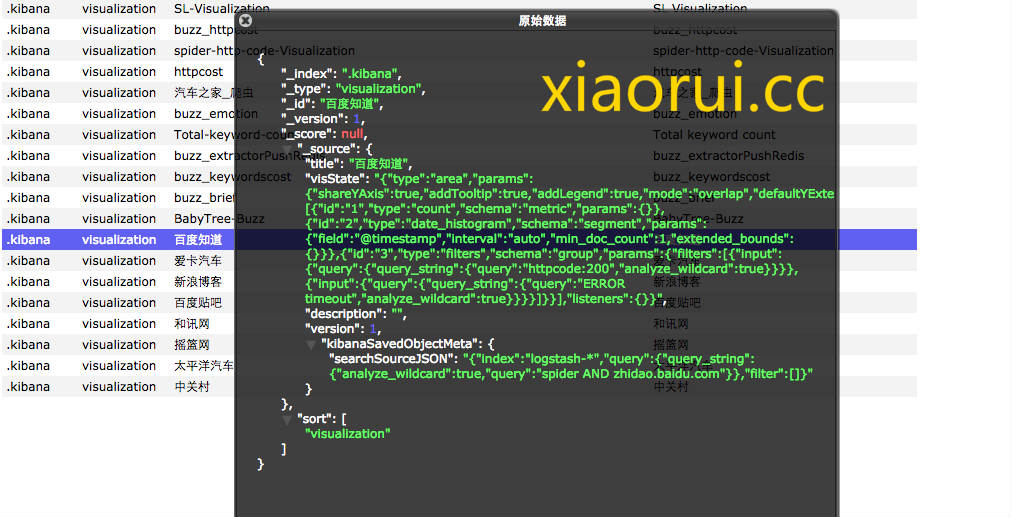Select the 中关村 row
This screenshot has height=517, width=1011.
120,386
